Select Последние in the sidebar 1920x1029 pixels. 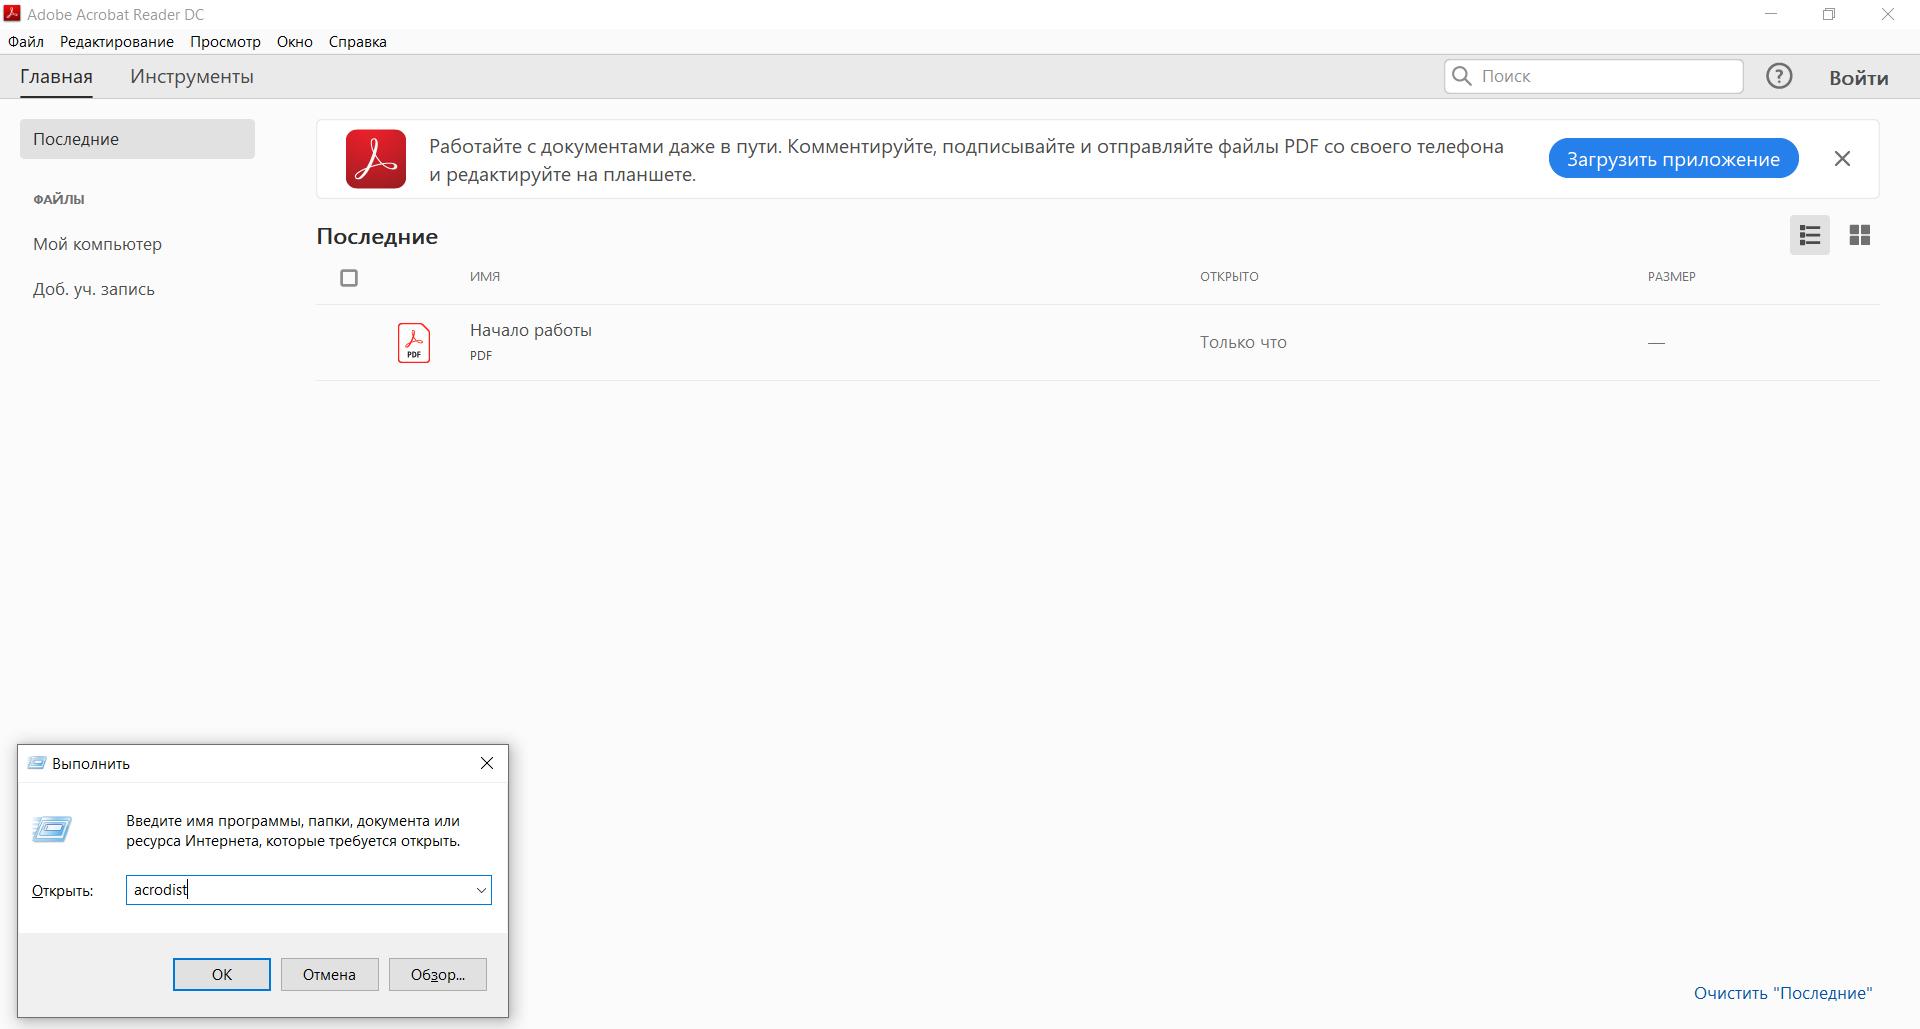click(137, 139)
